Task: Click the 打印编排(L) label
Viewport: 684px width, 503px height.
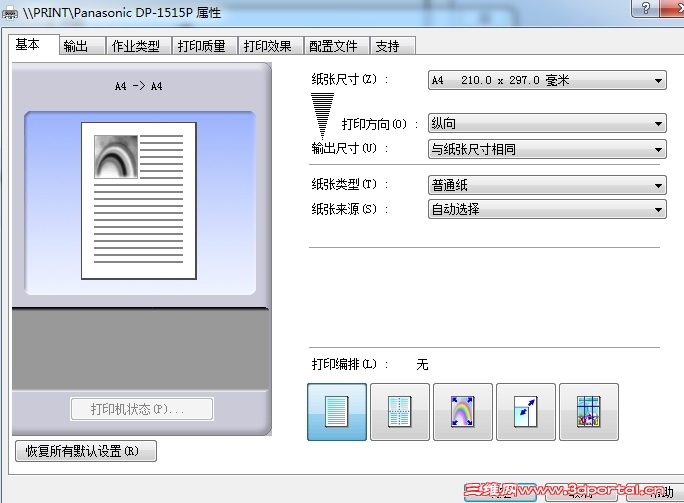Action: pos(349,364)
